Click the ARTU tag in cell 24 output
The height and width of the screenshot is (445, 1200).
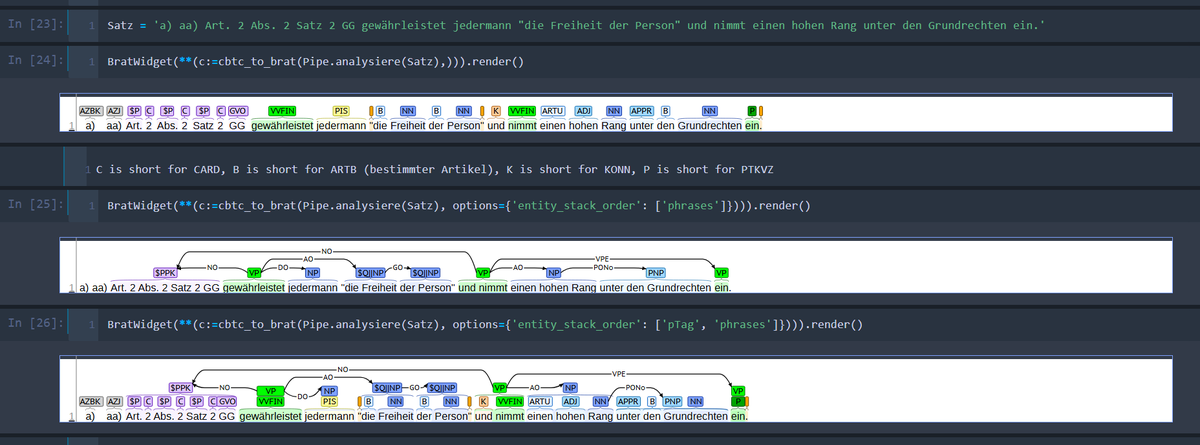coord(553,111)
